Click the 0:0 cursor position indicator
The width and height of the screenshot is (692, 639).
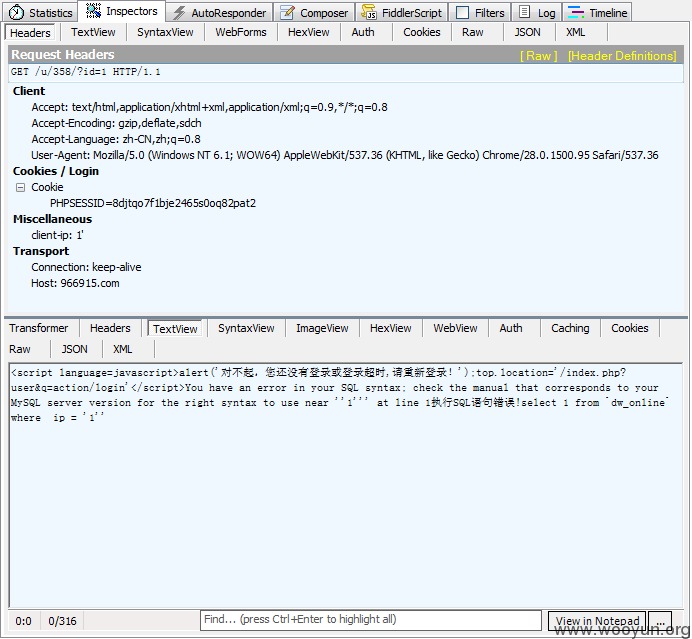[x=23, y=621]
